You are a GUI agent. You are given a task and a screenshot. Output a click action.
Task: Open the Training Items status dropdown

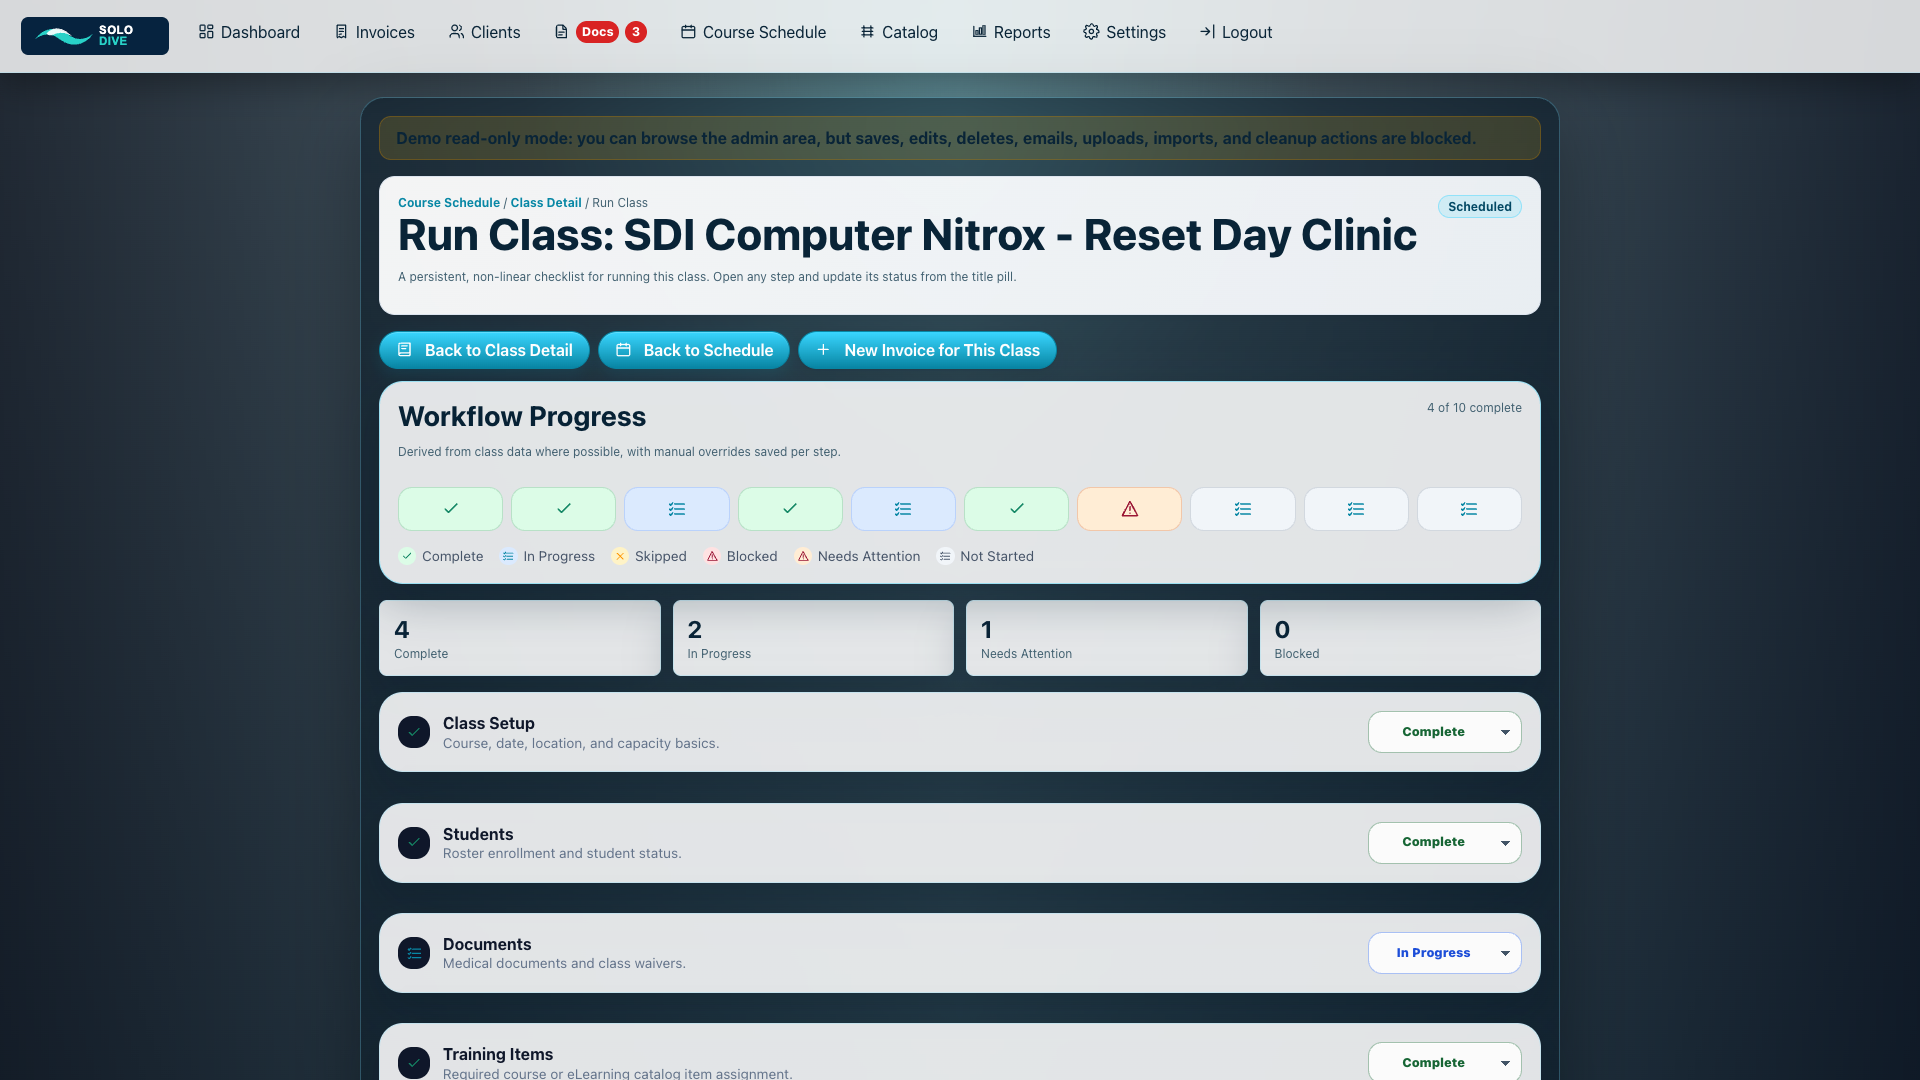click(x=1444, y=1062)
